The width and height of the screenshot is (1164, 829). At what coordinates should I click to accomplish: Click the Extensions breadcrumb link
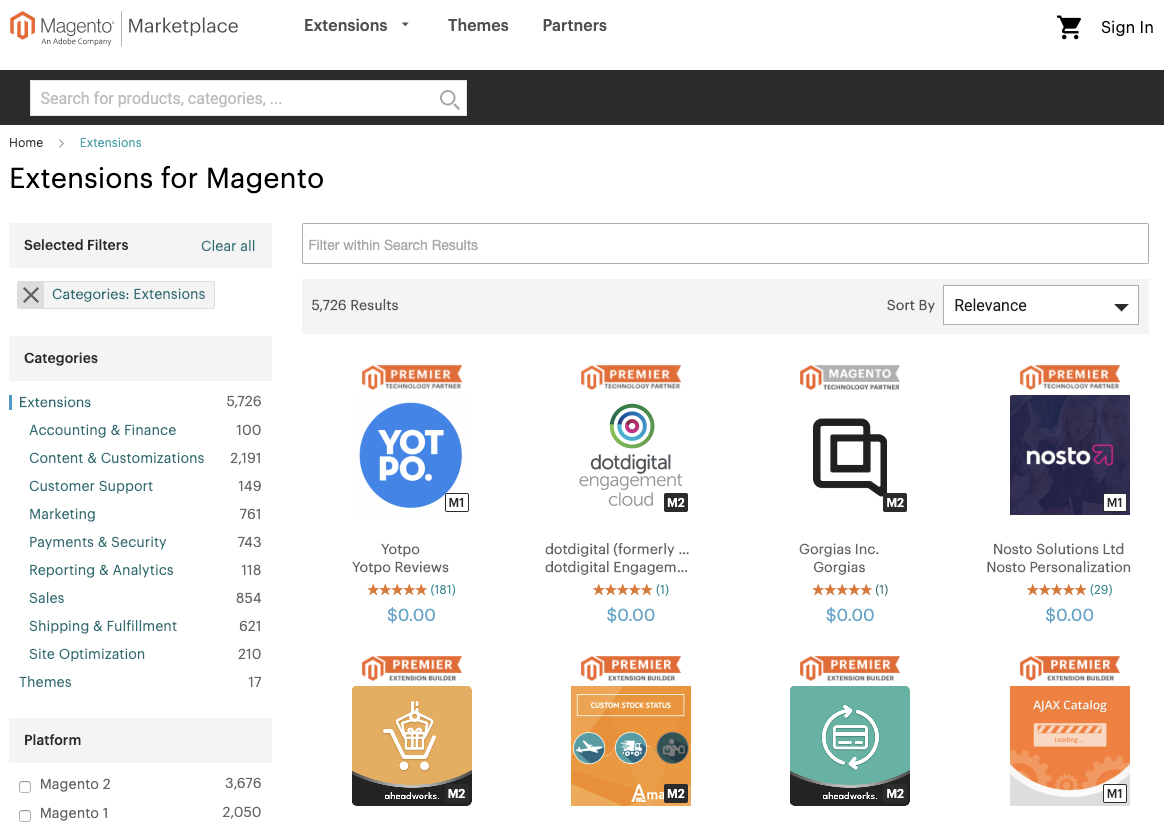[x=111, y=142]
